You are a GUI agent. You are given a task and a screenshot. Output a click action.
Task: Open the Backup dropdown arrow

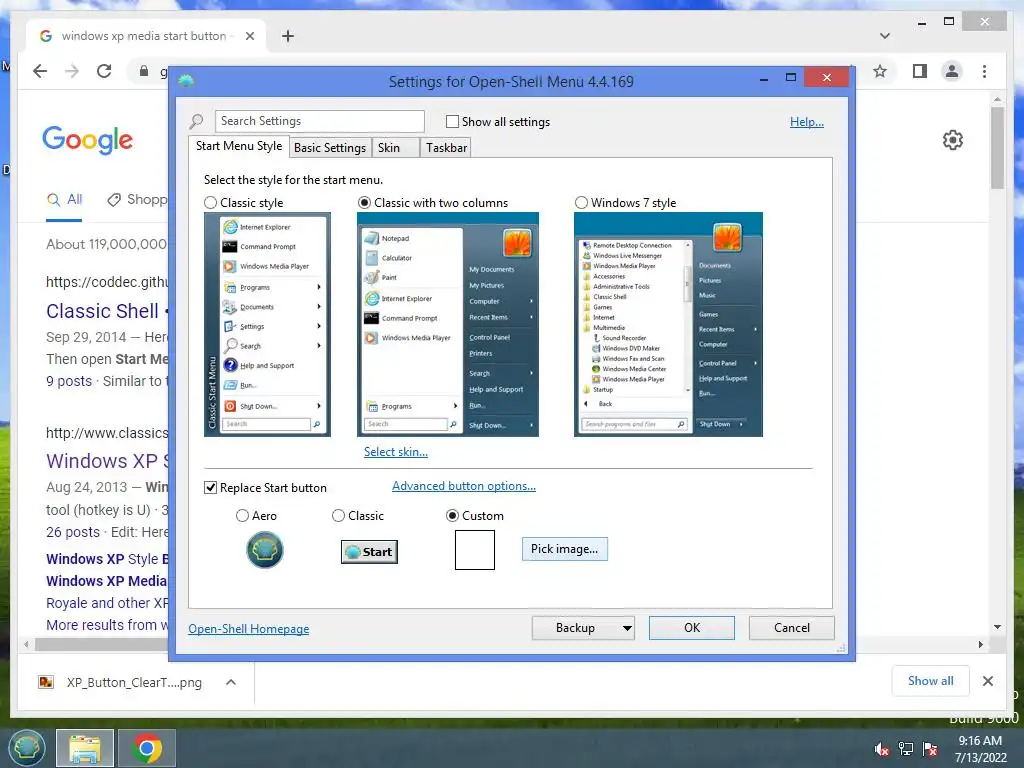(x=627, y=628)
